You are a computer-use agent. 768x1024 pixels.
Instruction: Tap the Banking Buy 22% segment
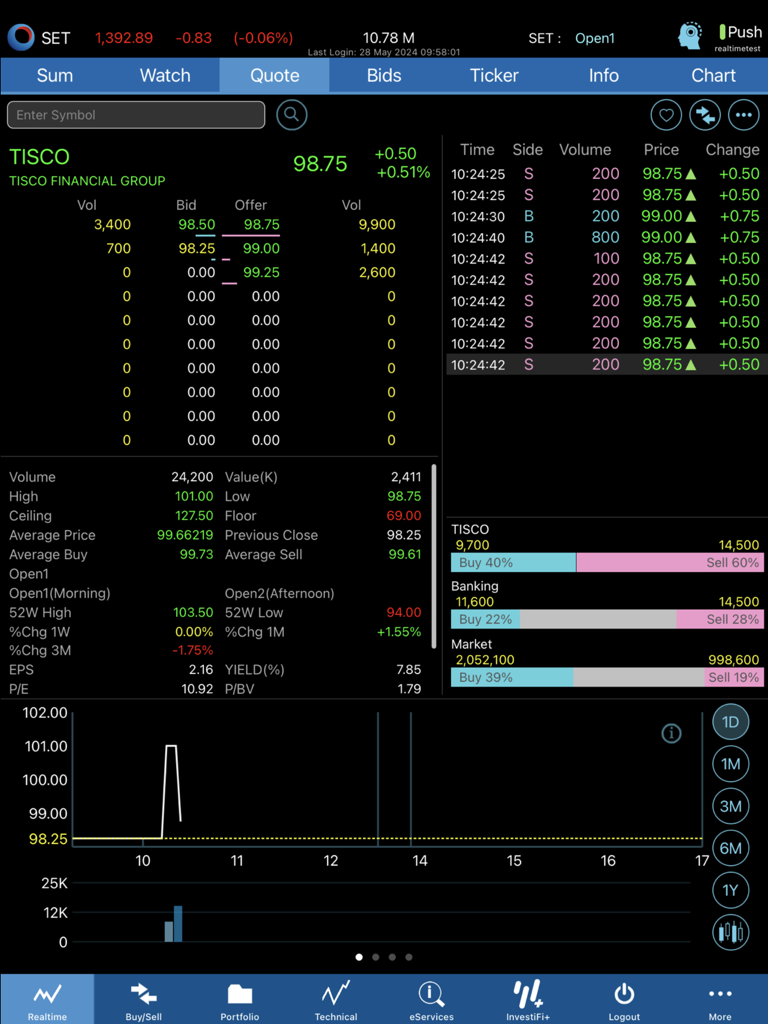click(485, 620)
